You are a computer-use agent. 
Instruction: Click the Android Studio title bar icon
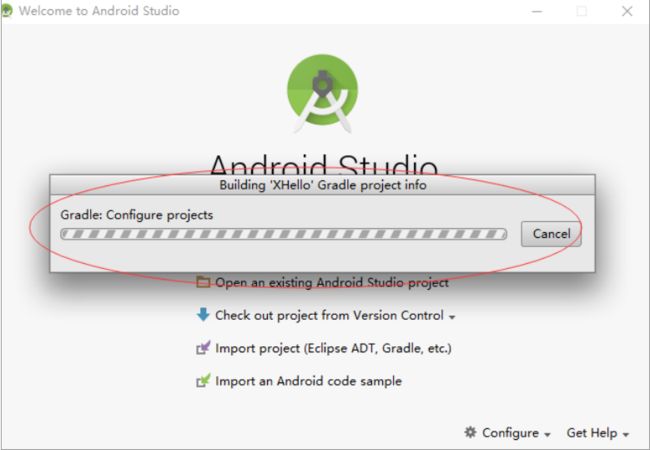[x=7, y=10]
